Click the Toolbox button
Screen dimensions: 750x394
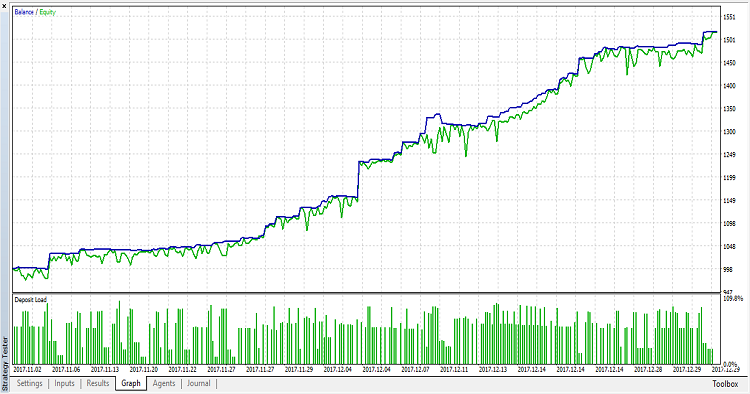(x=725, y=384)
